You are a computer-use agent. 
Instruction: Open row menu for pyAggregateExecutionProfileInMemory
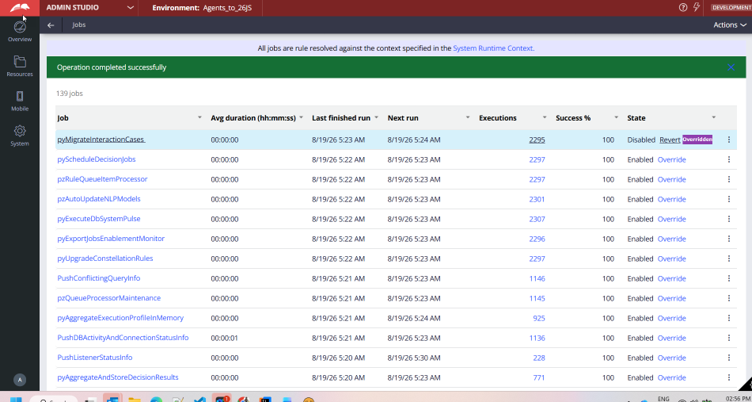[729, 318]
